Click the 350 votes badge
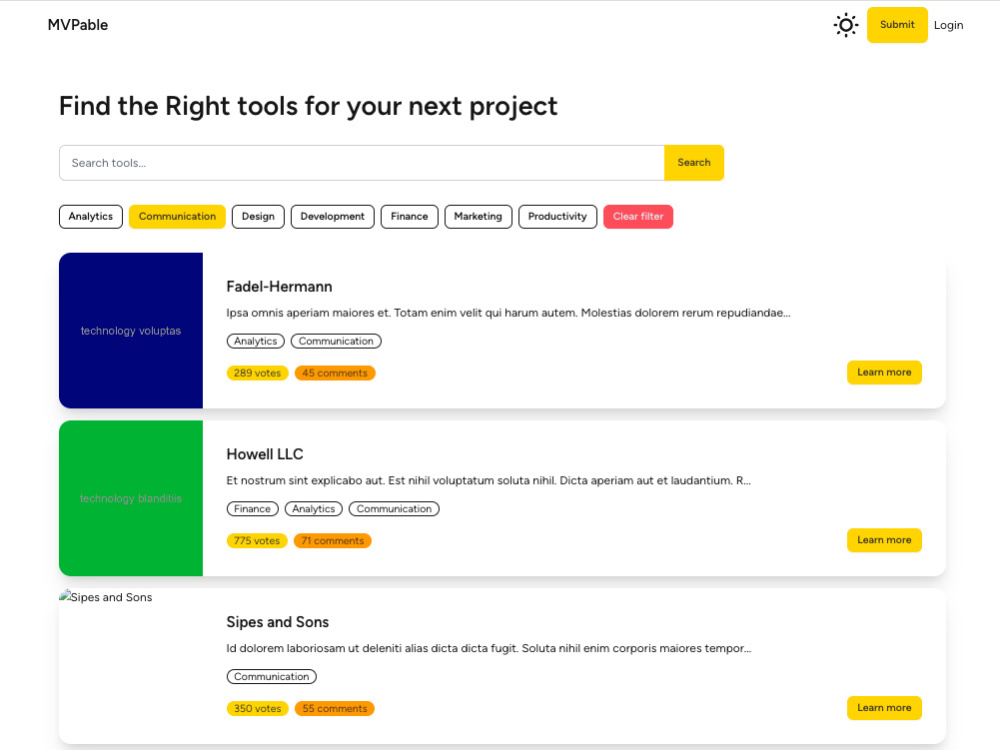This screenshot has height=750, width=1000. click(x=258, y=709)
